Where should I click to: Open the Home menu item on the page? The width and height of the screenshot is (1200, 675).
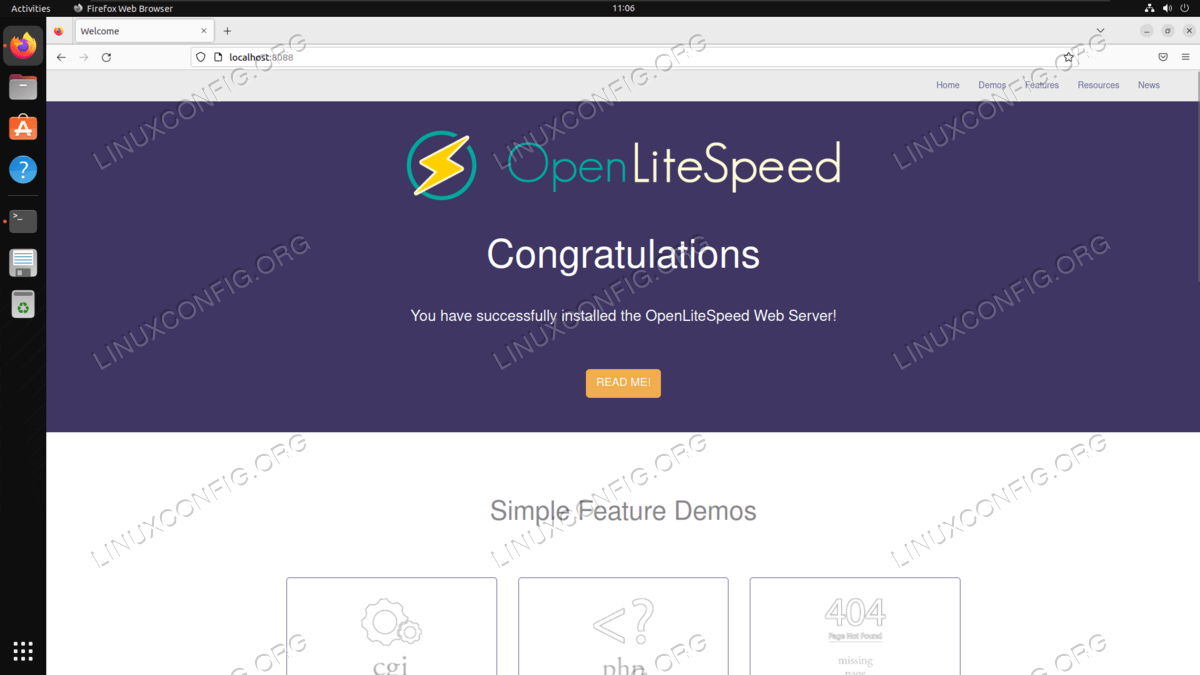pos(948,85)
